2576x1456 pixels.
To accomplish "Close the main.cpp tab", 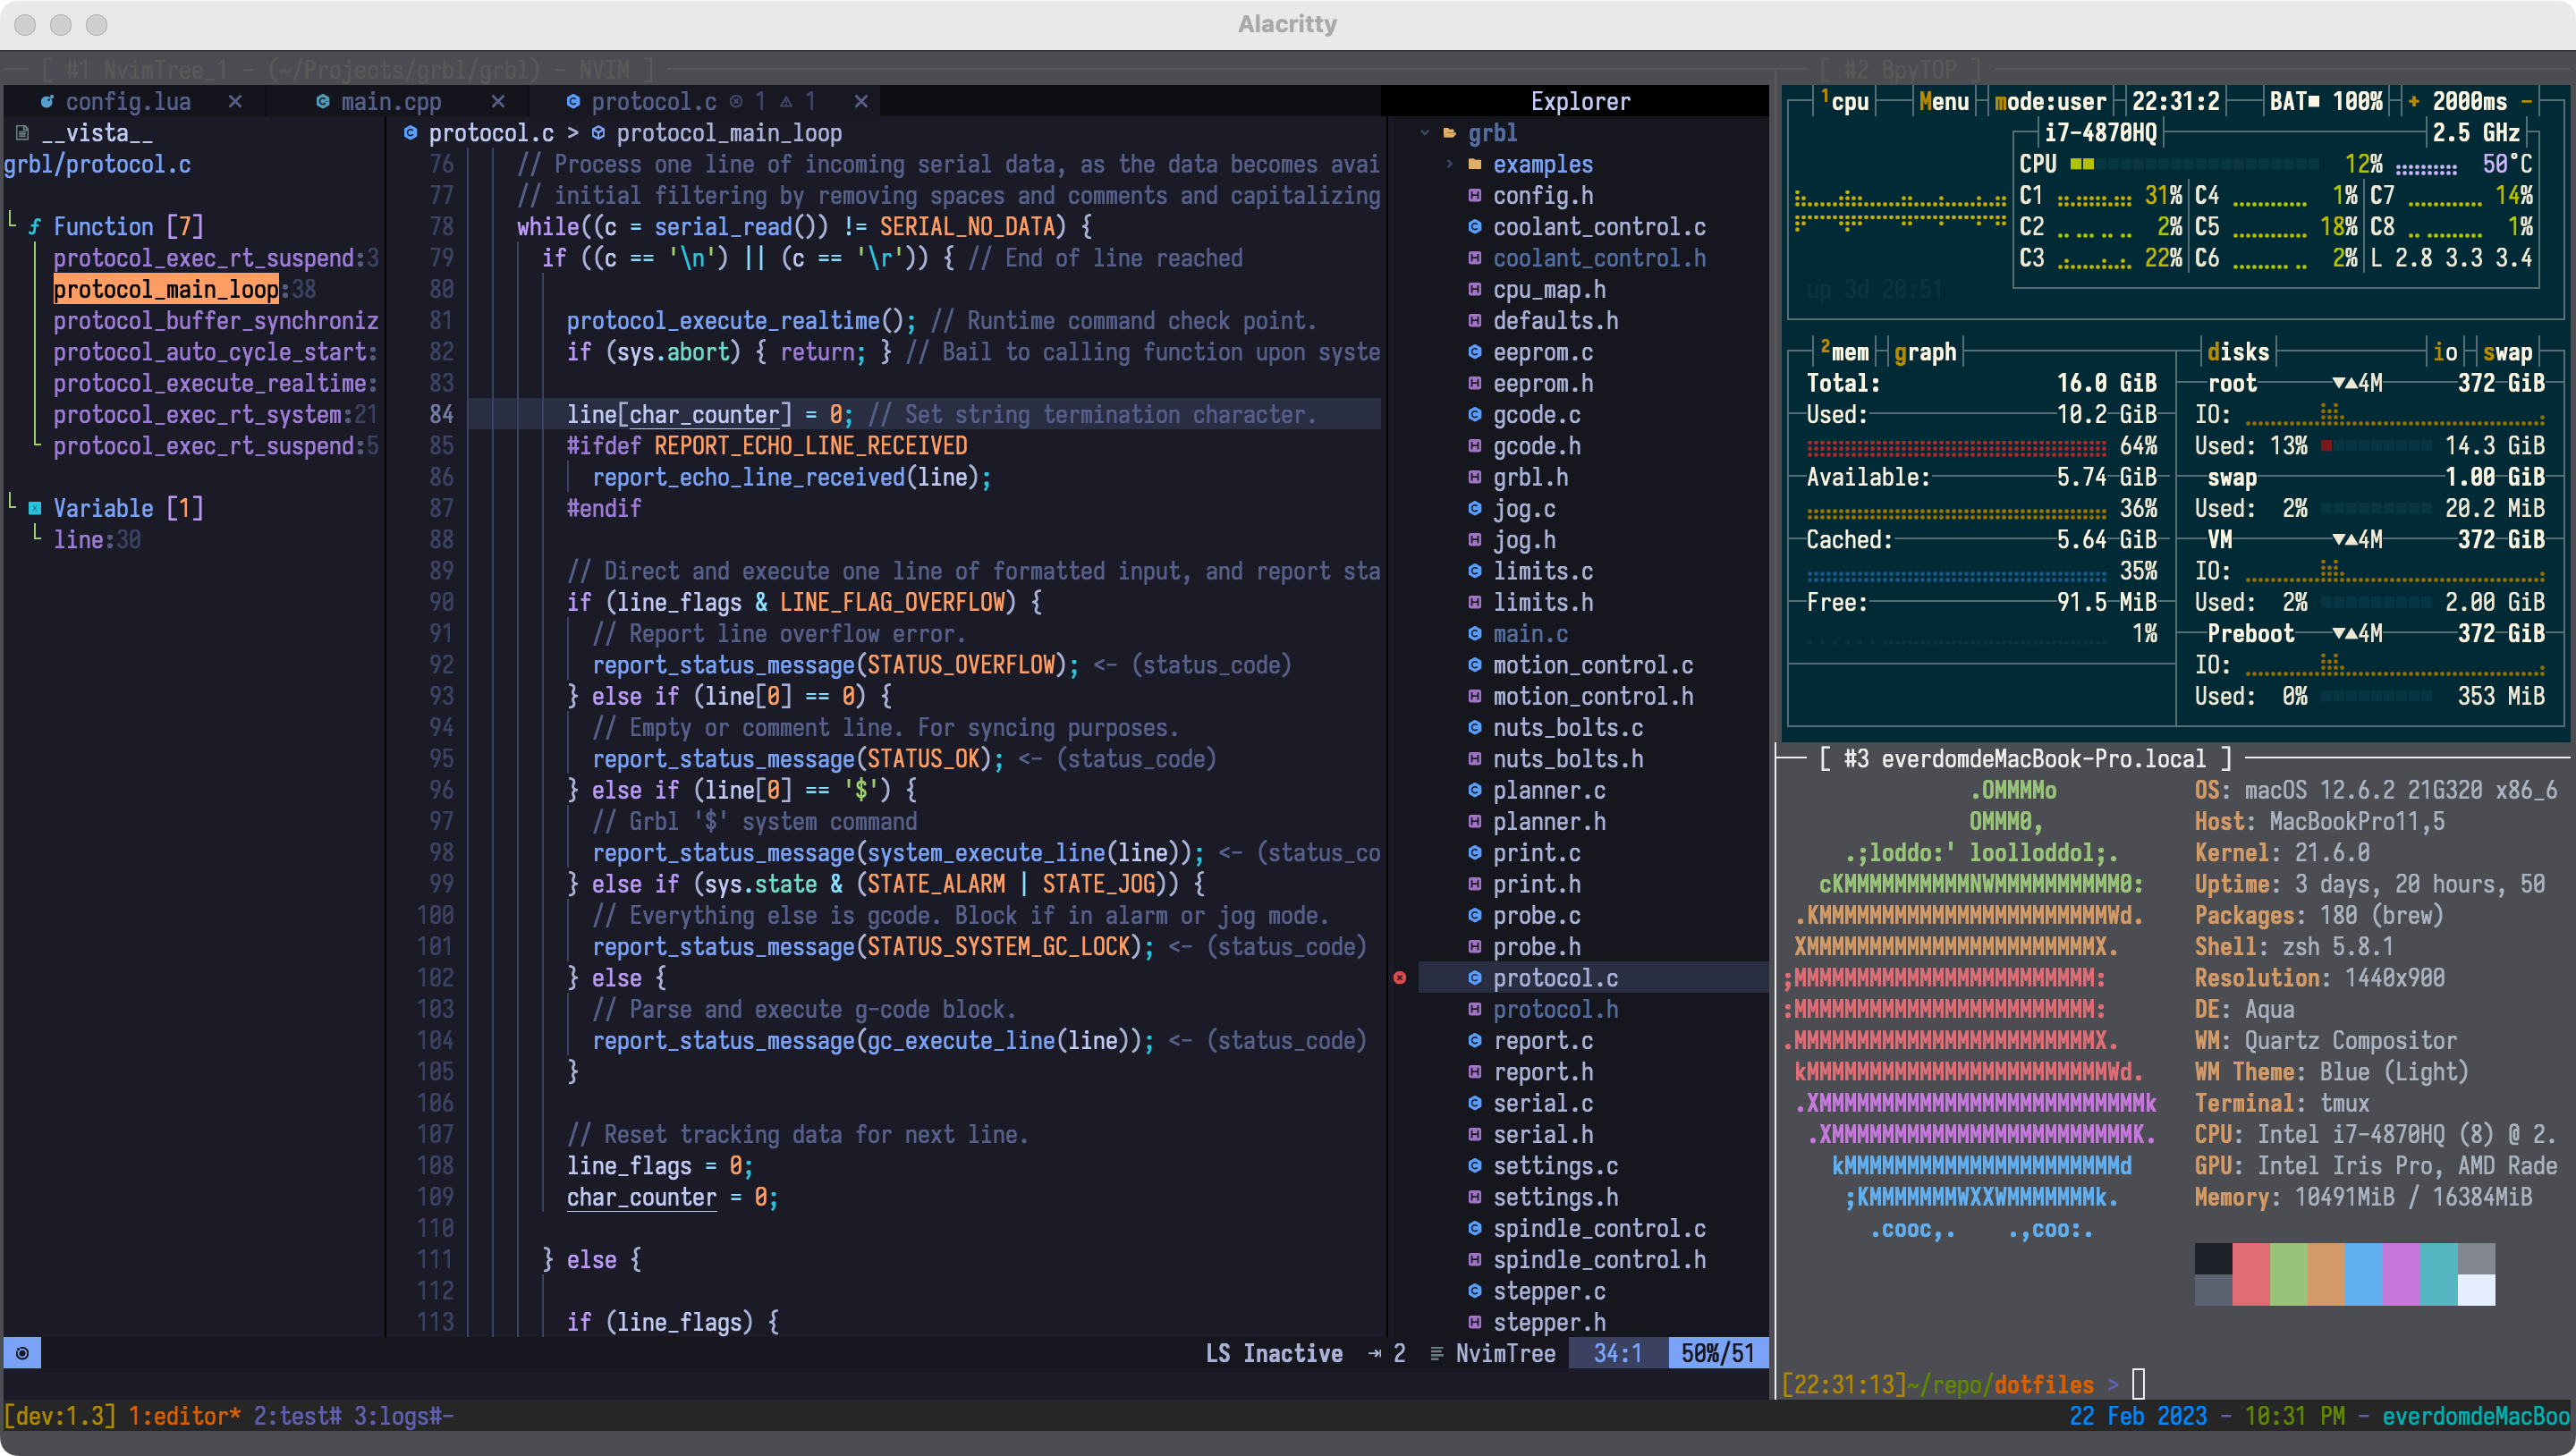I will click(x=498, y=102).
